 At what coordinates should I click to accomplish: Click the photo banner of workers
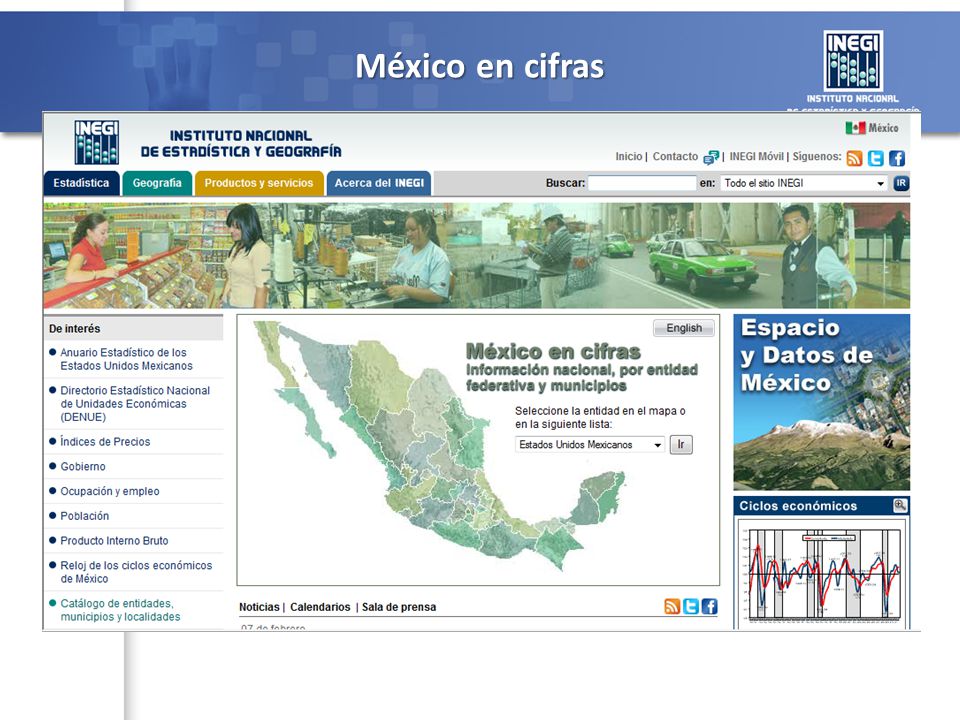[x=476, y=255]
